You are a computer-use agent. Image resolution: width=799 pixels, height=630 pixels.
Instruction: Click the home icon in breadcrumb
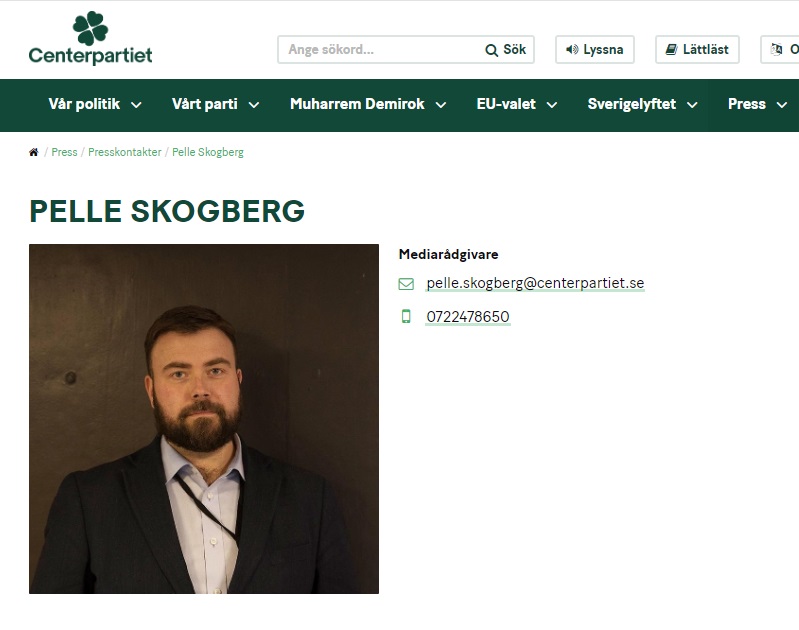[x=34, y=152]
